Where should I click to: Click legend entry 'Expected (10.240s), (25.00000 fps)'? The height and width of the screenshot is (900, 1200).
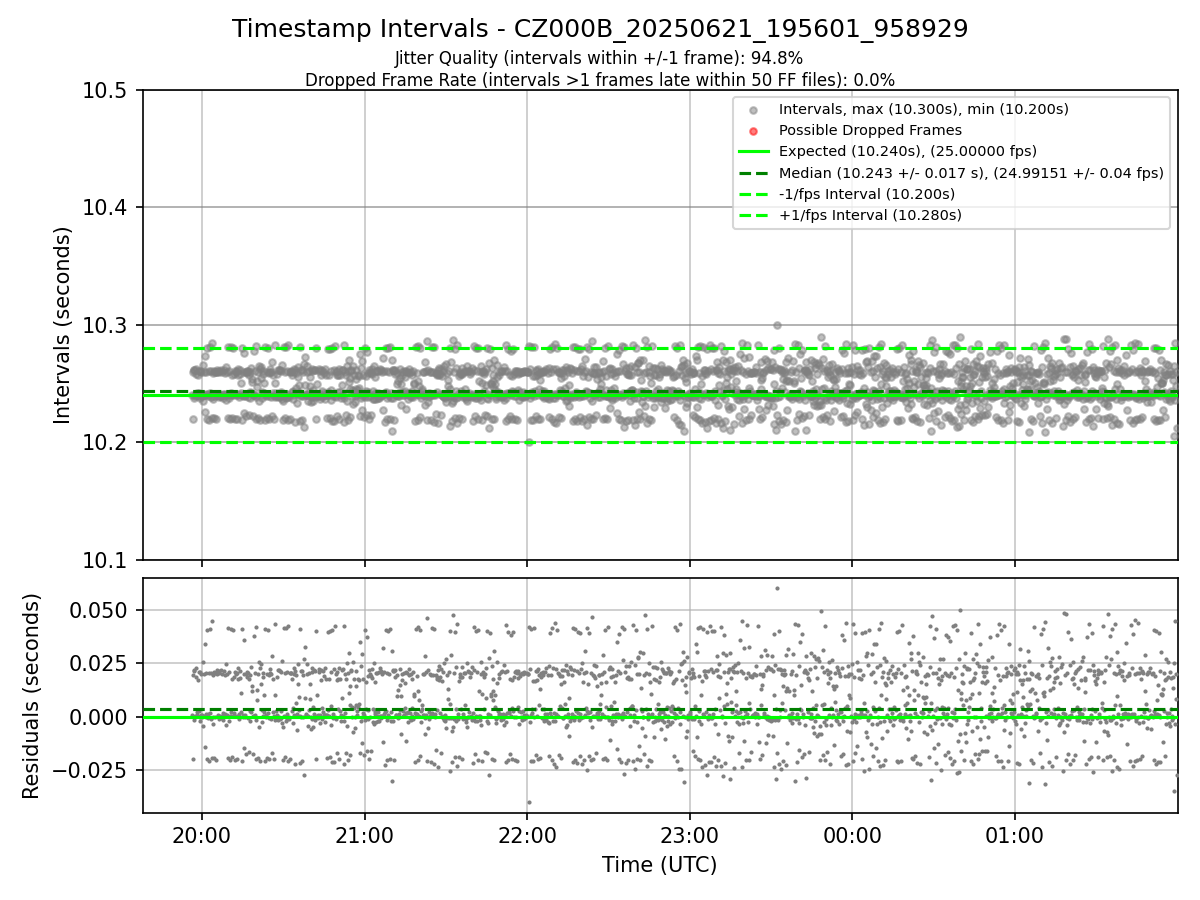[x=908, y=151]
